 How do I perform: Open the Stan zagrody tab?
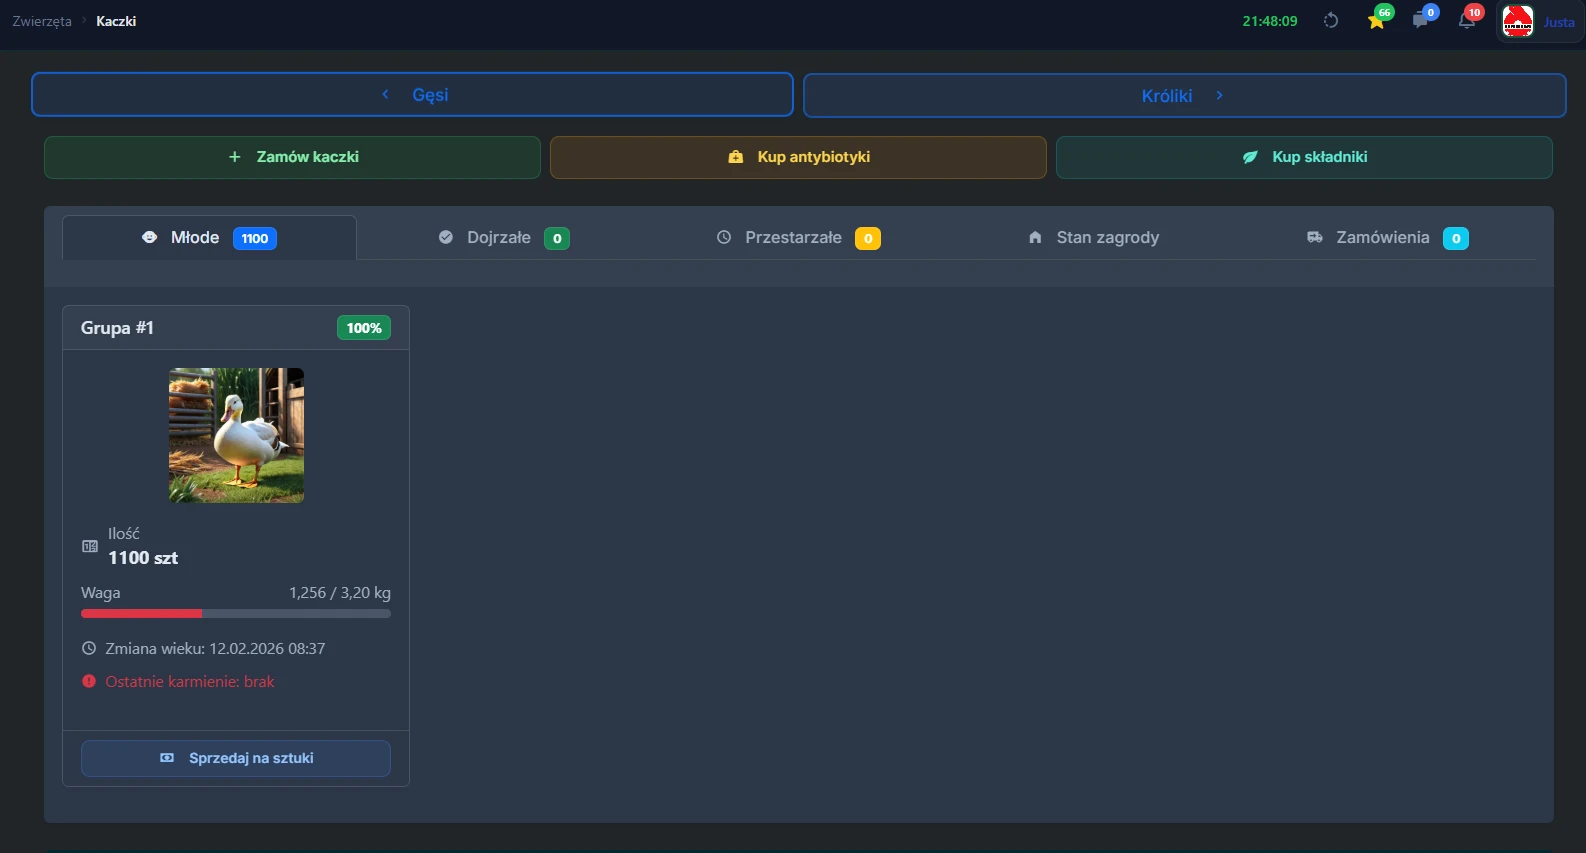point(1093,238)
